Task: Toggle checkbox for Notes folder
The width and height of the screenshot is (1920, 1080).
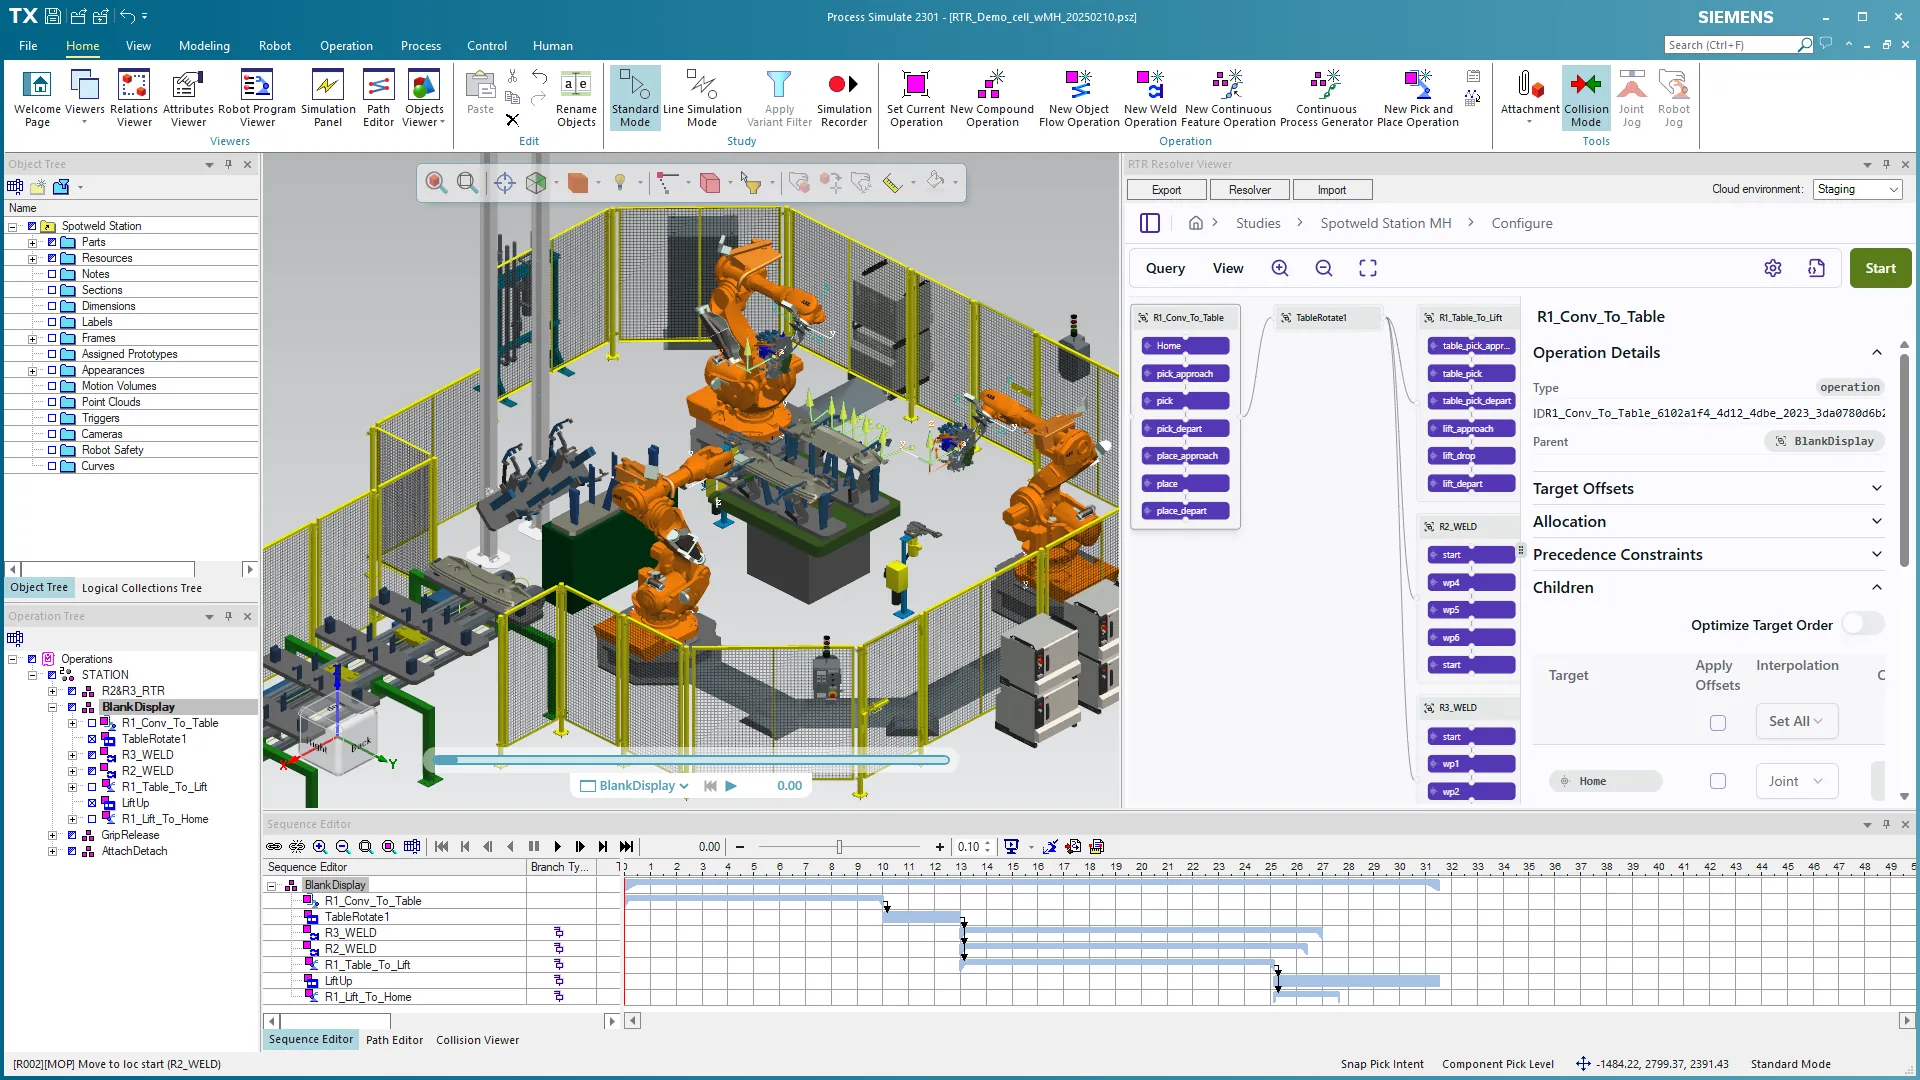Action: click(52, 274)
